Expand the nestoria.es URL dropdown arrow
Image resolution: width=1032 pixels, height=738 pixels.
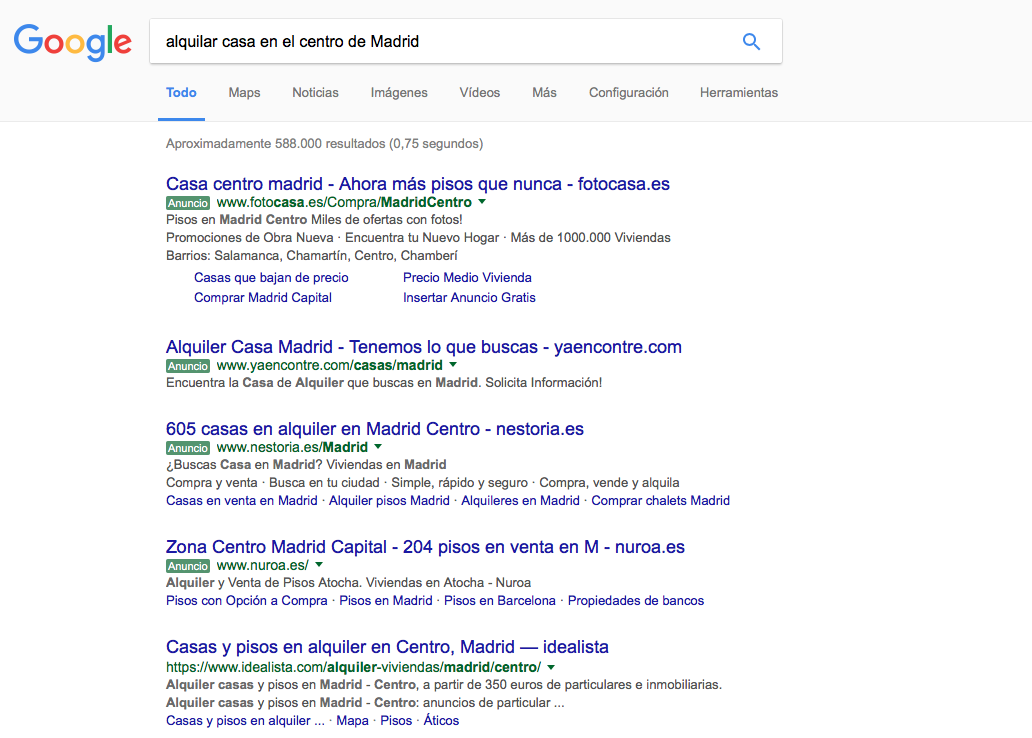378,446
